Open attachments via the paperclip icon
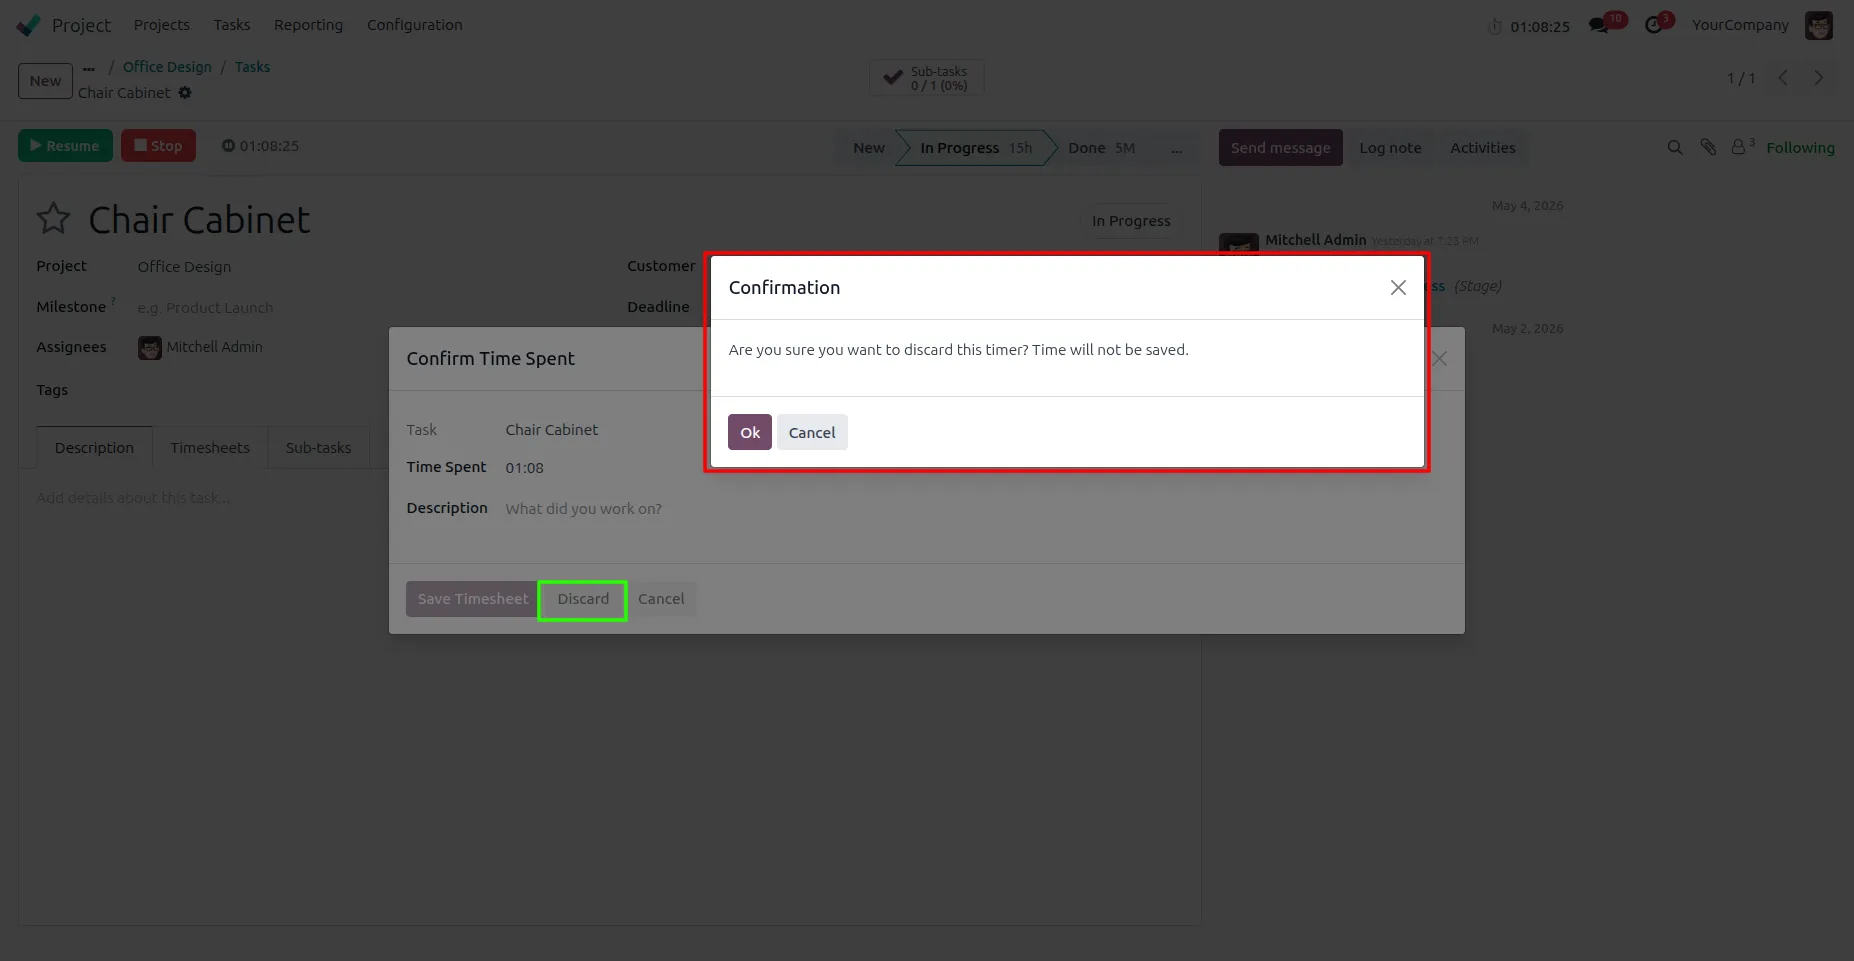The width and height of the screenshot is (1854, 961). tap(1708, 148)
